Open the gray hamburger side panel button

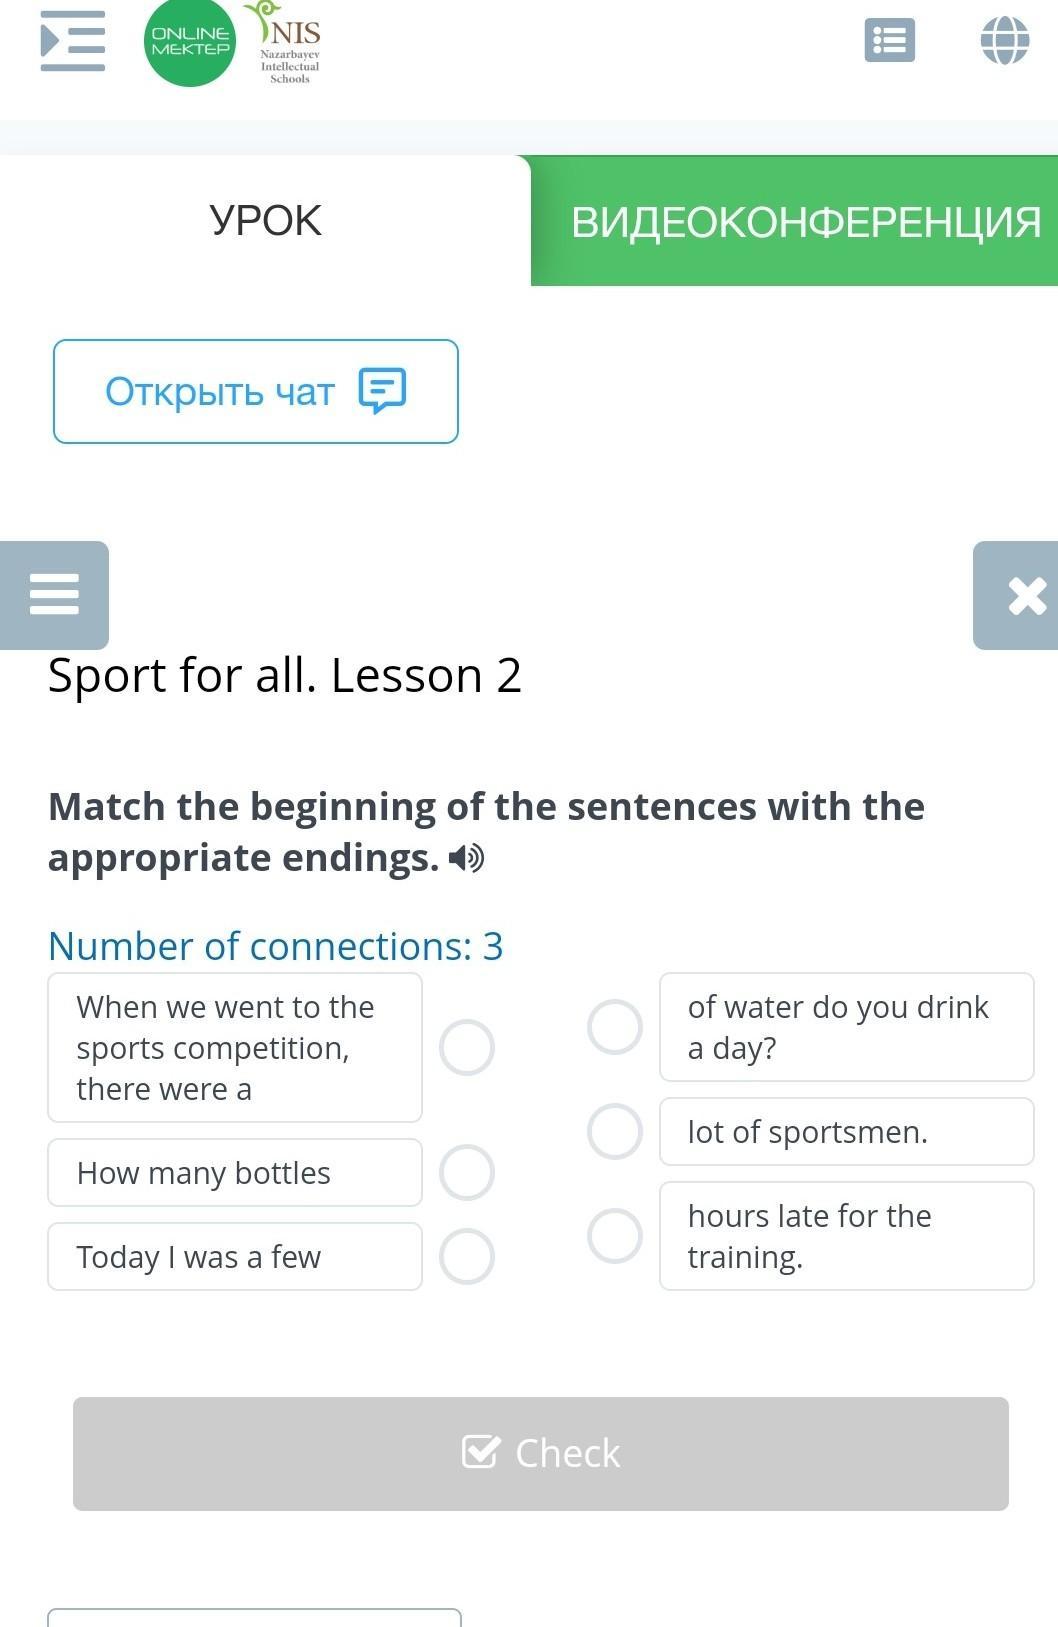point(54,595)
